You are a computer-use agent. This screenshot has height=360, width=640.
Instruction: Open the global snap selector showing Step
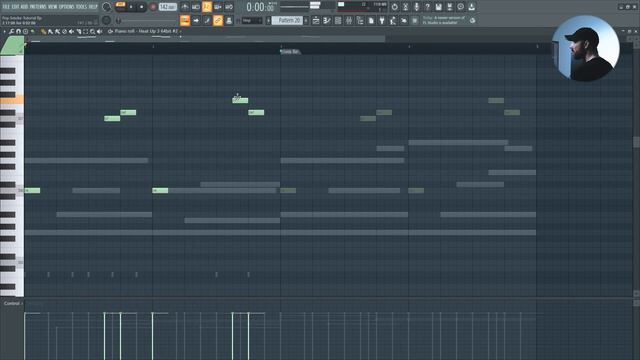click(x=251, y=20)
